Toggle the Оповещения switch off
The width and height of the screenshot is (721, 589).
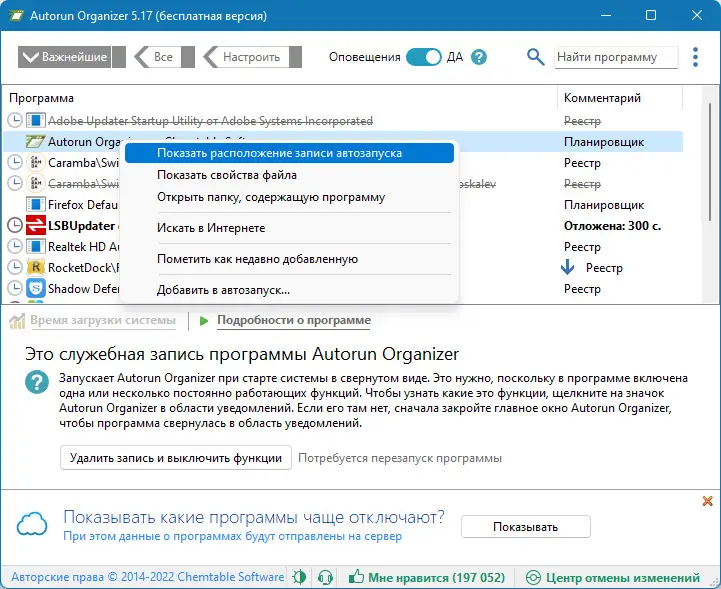[423, 57]
